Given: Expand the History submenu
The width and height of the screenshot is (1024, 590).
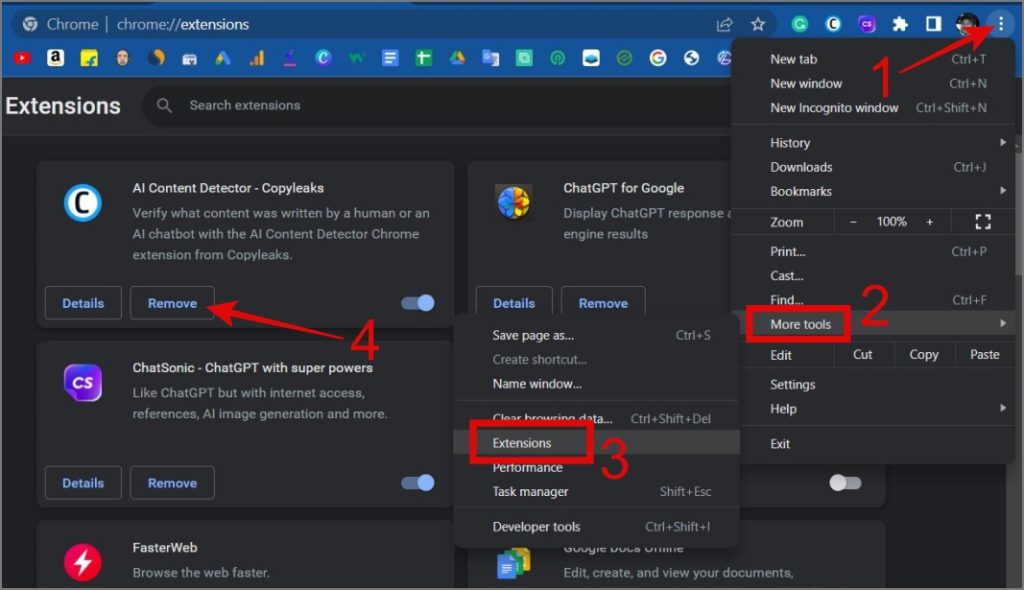Looking at the screenshot, I should coord(790,143).
